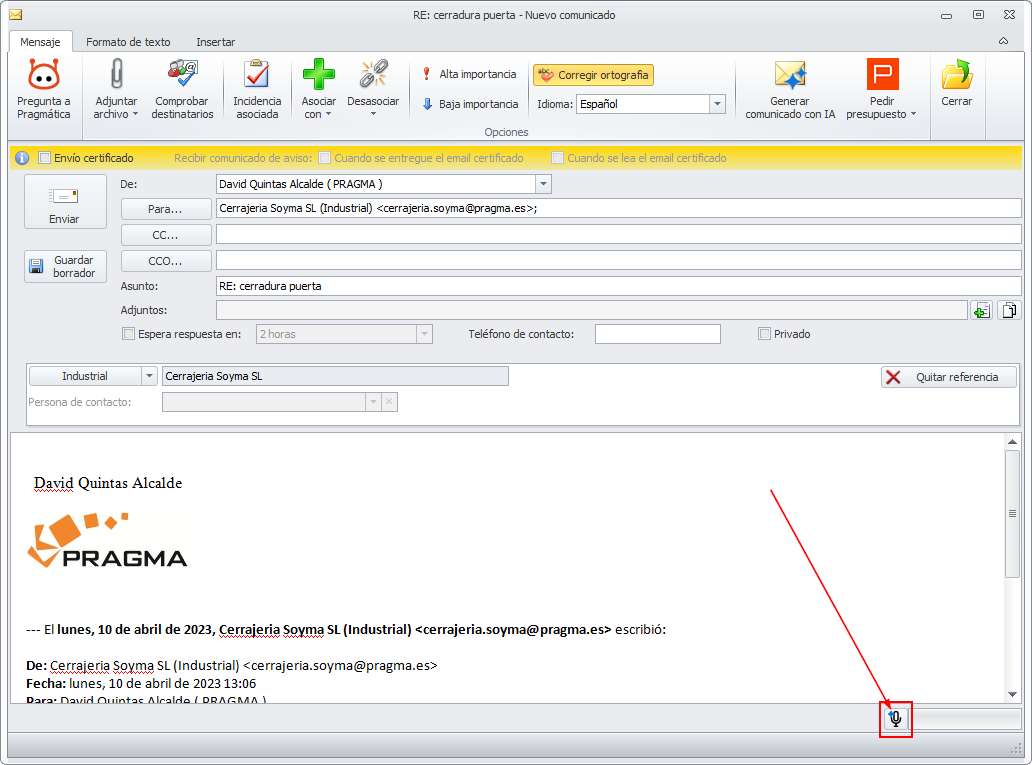This screenshot has height=765, width=1032.
Task: Enable Espera respuesta en checkbox
Action: pyautogui.click(x=128, y=334)
